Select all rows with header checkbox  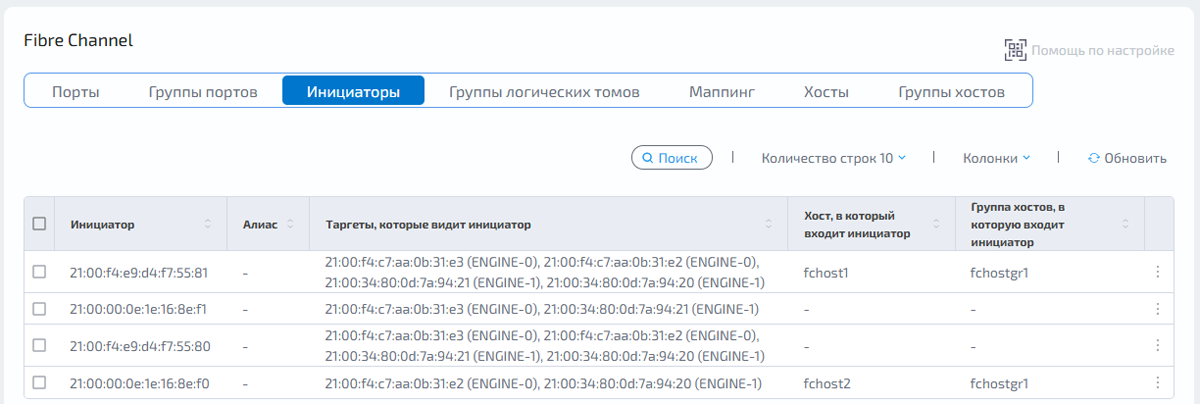(x=40, y=224)
